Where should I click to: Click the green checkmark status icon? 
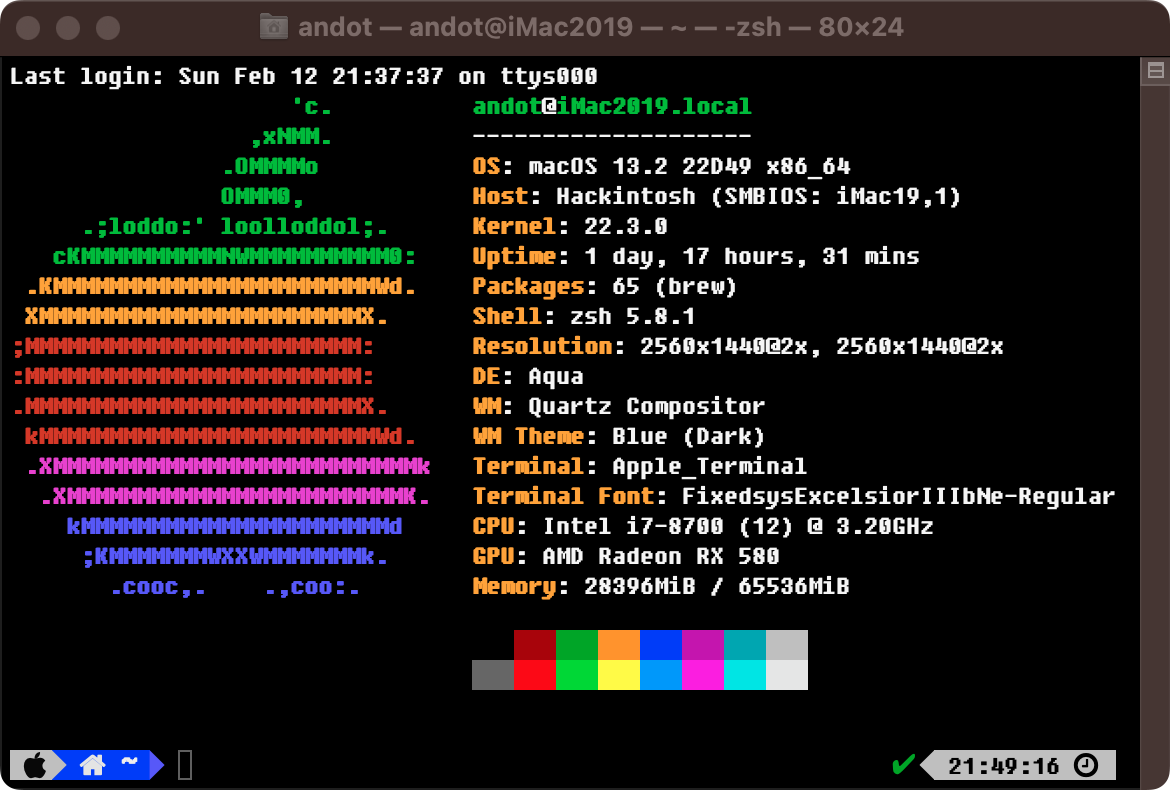click(x=903, y=764)
